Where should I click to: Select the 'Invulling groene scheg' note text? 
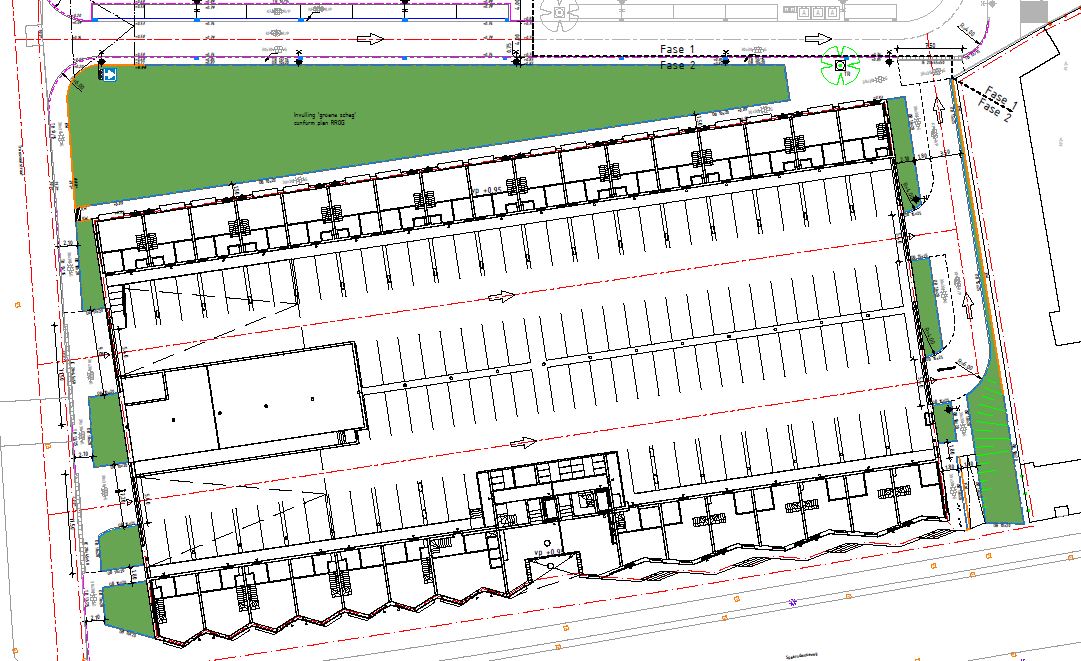(x=325, y=119)
